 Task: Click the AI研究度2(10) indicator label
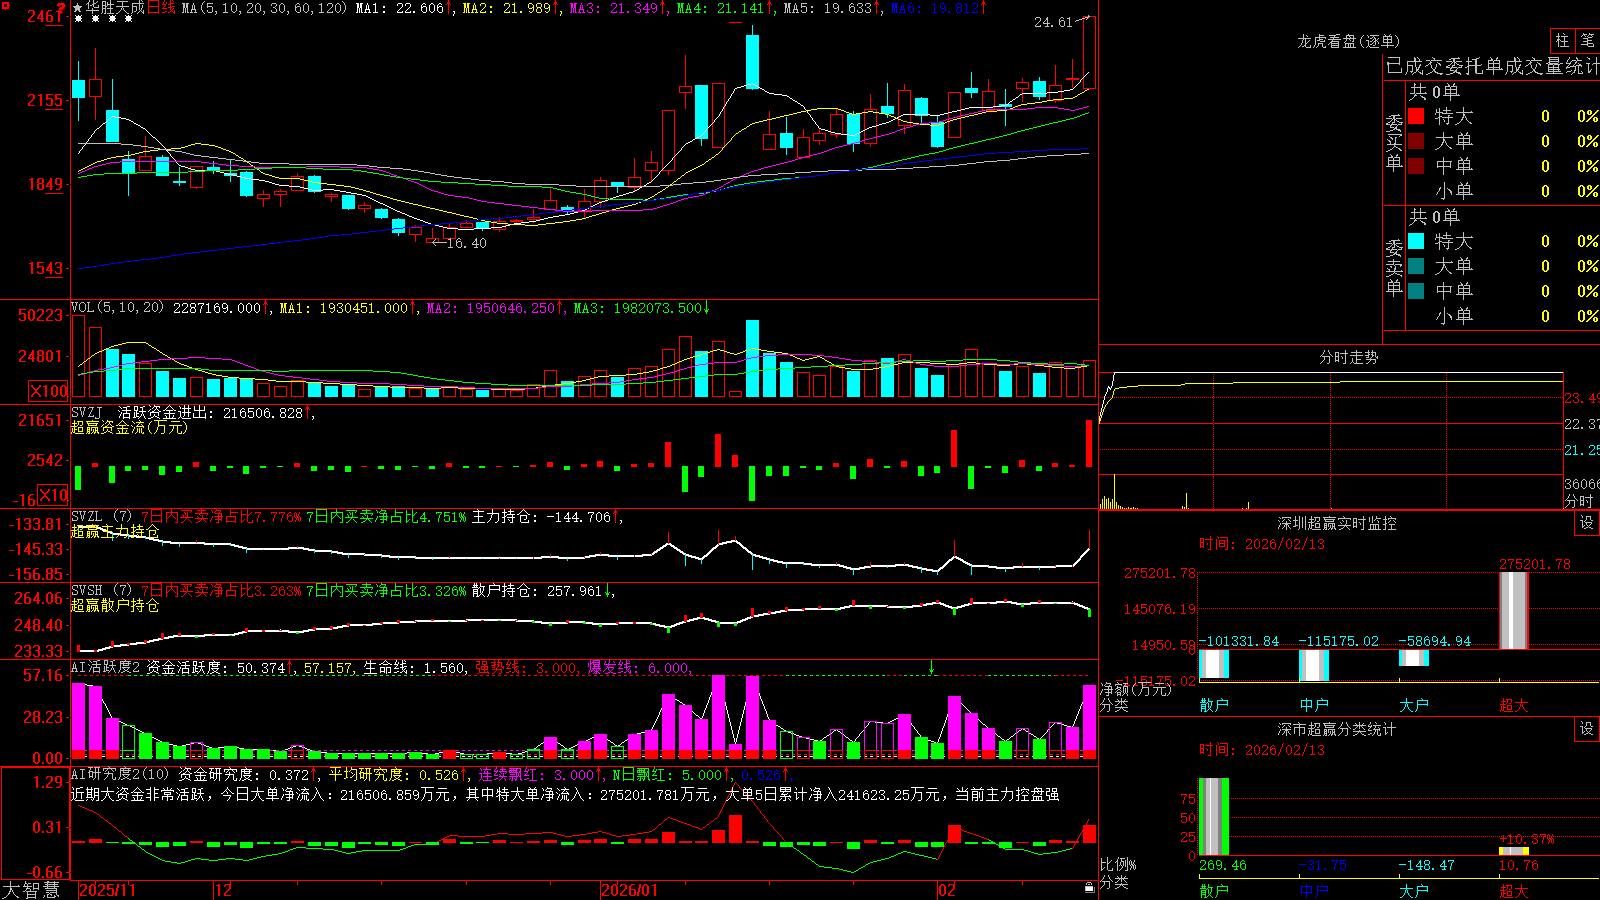[120, 774]
